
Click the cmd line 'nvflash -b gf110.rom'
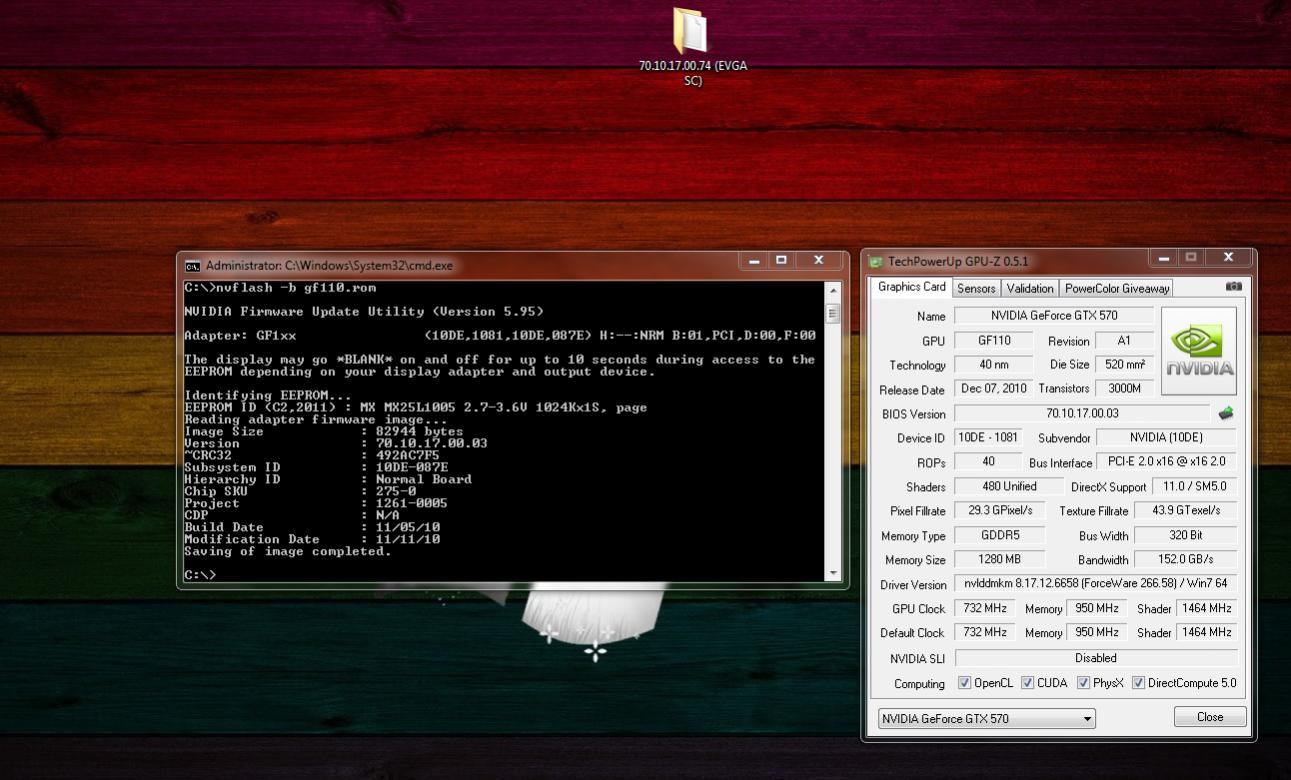(x=280, y=287)
